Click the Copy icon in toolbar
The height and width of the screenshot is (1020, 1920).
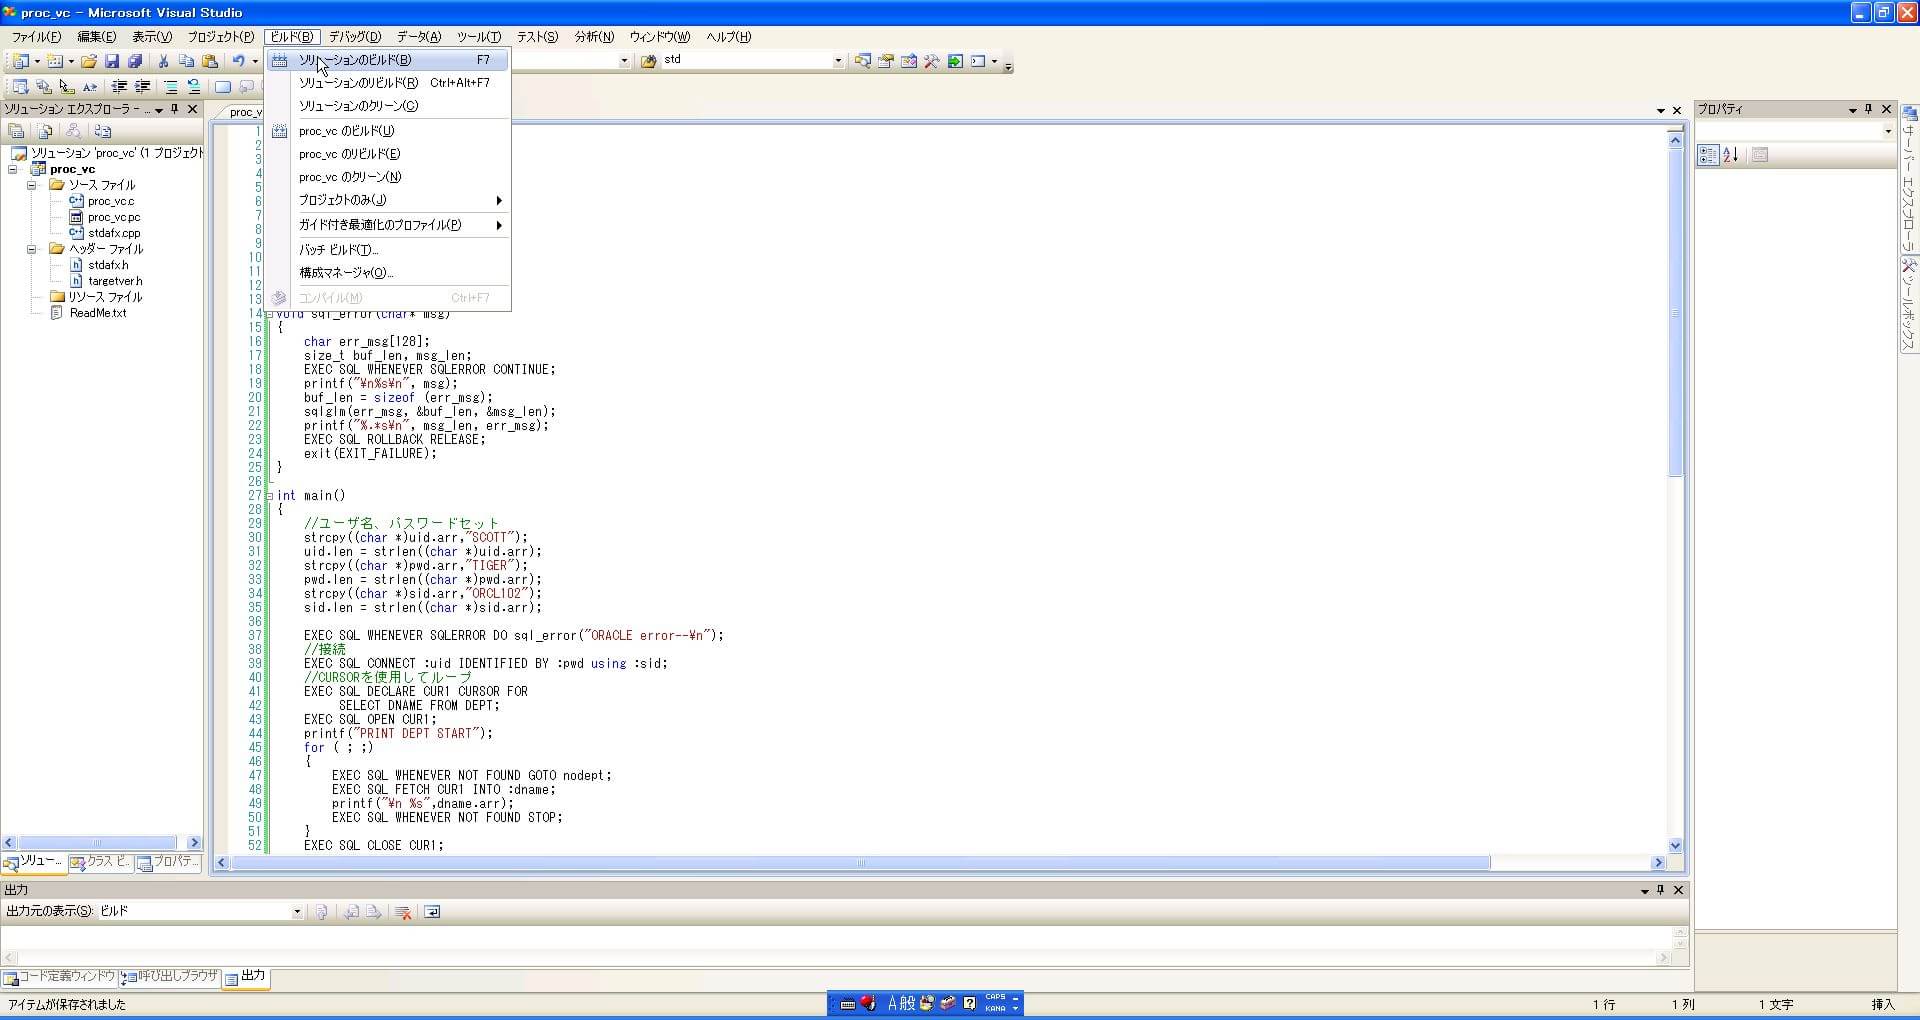tap(186, 61)
